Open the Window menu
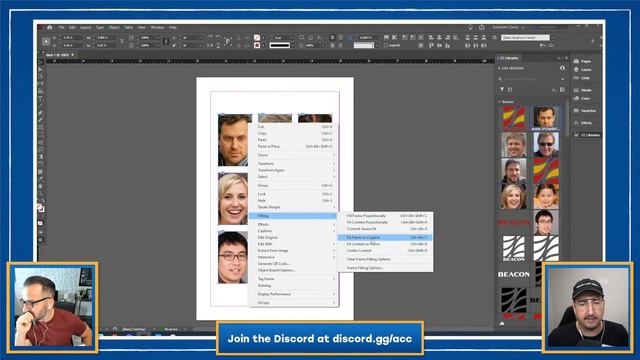This screenshot has height=360, width=640. pos(157,27)
